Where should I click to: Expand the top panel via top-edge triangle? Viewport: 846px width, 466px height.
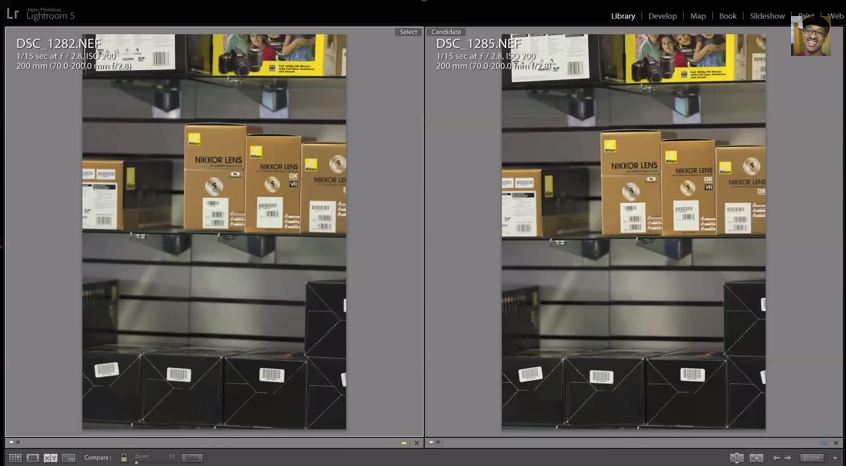(423, 2)
